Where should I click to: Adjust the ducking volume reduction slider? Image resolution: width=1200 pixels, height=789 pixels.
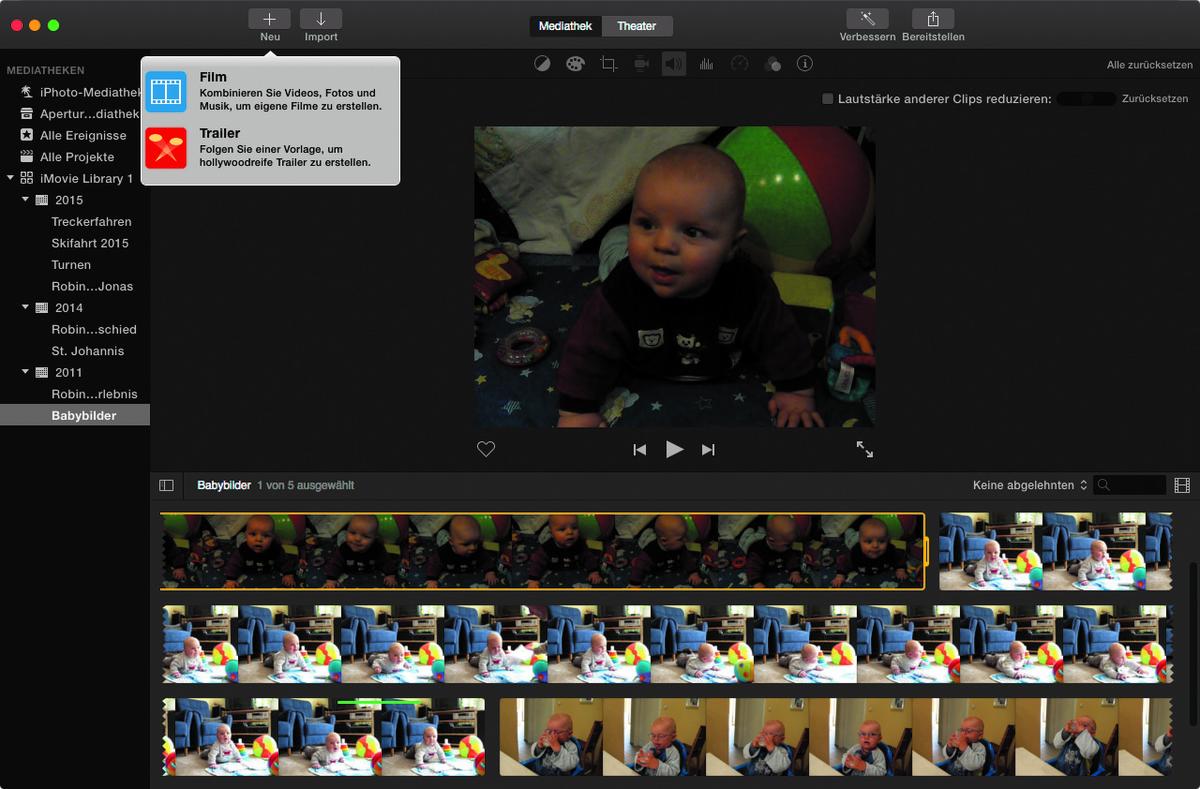(x=1087, y=99)
